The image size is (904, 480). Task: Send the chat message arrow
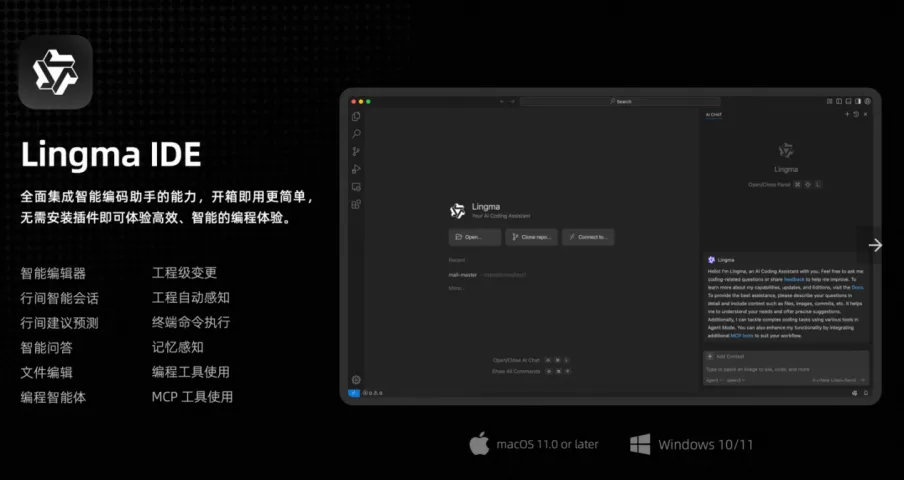tap(862, 380)
